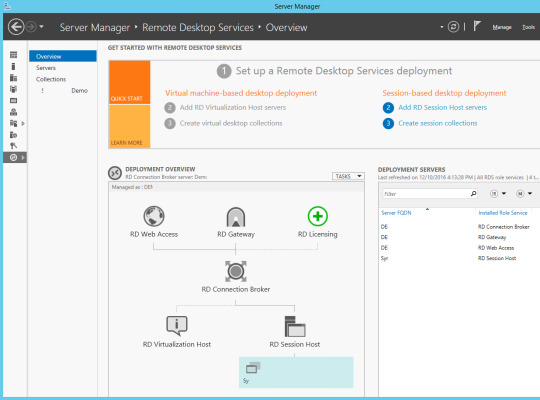Open Dashboard grid icon in sidebar
The height and width of the screenshot is (400, 540).
click(13, 55)
